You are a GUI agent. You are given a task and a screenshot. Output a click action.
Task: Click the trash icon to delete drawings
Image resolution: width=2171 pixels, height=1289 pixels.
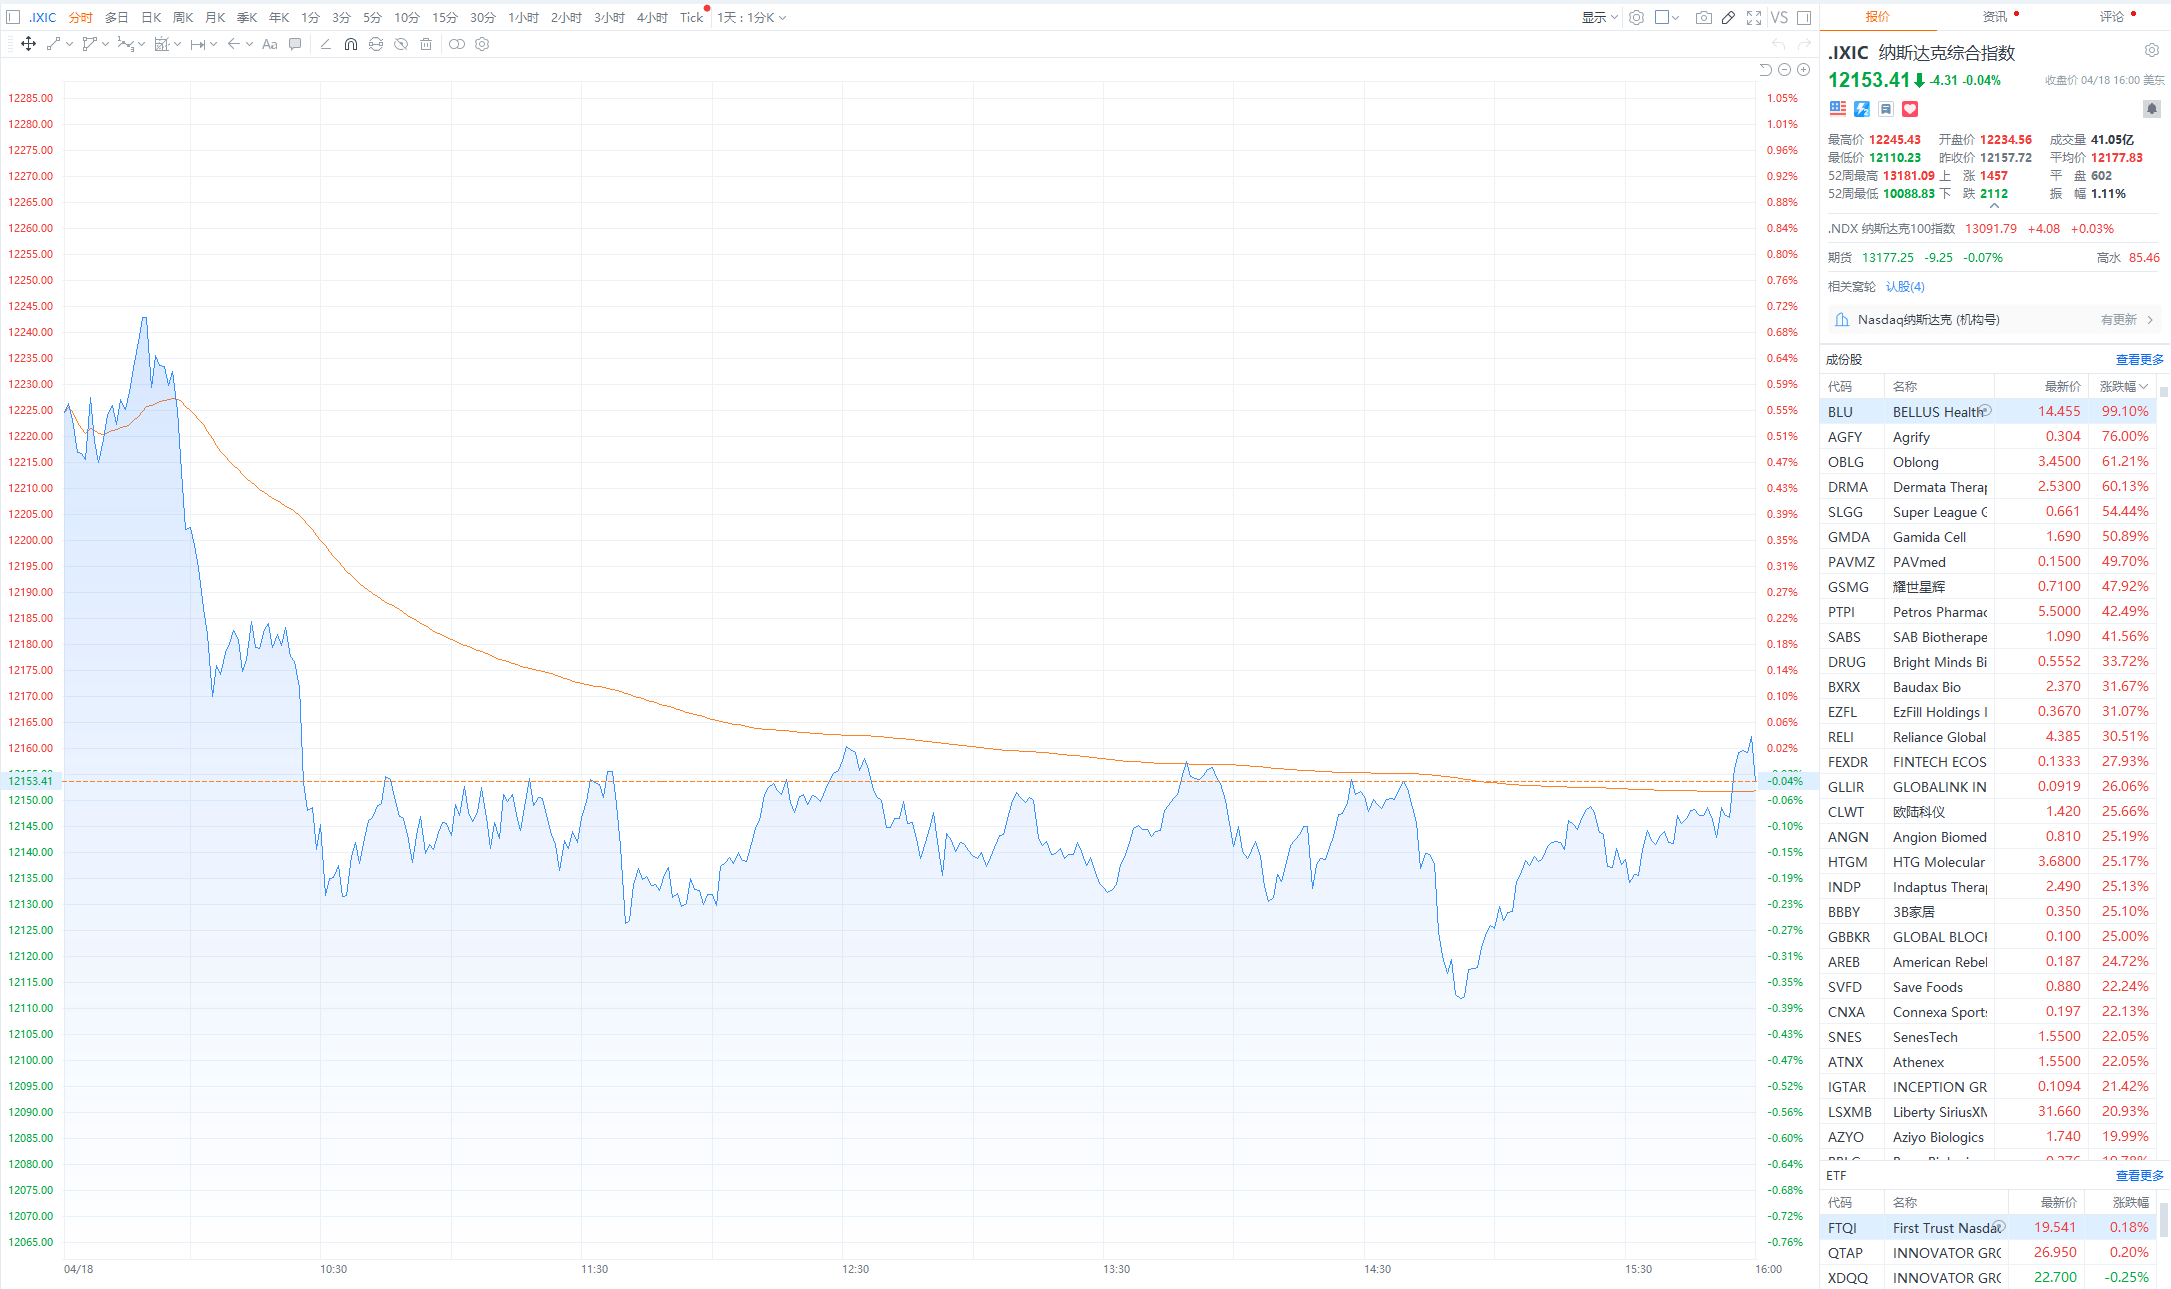(426, 44)
